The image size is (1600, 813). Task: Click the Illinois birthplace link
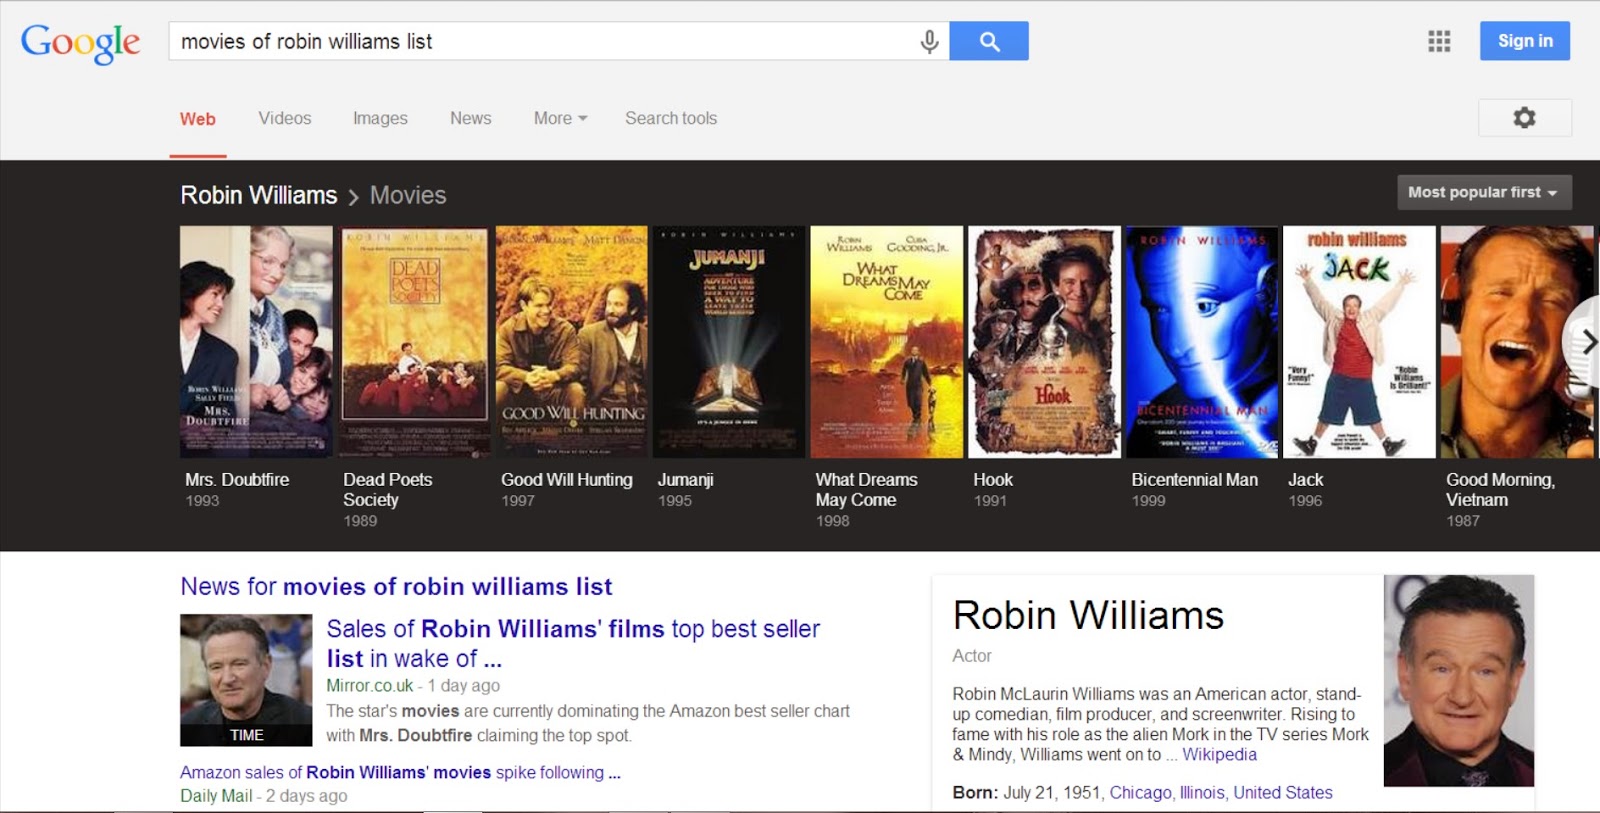pyautogui.click(x=1202, y=793)
